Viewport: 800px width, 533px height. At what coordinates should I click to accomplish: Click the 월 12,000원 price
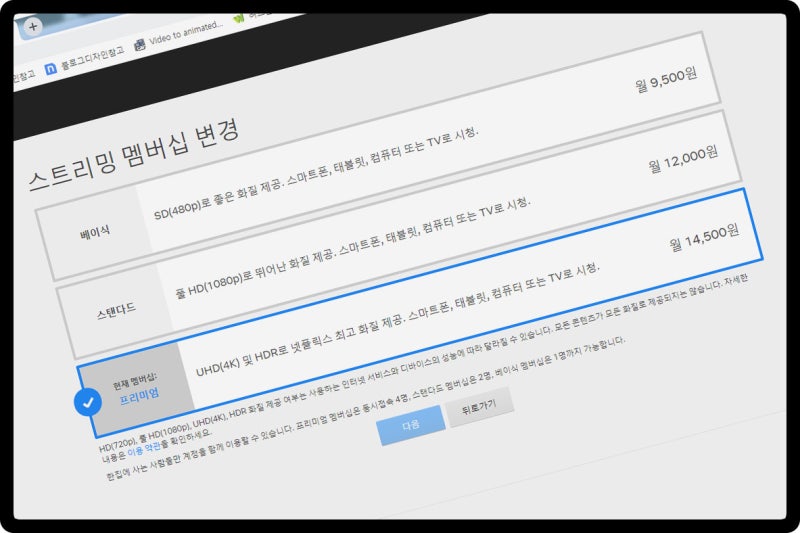[x=684, y=159]
